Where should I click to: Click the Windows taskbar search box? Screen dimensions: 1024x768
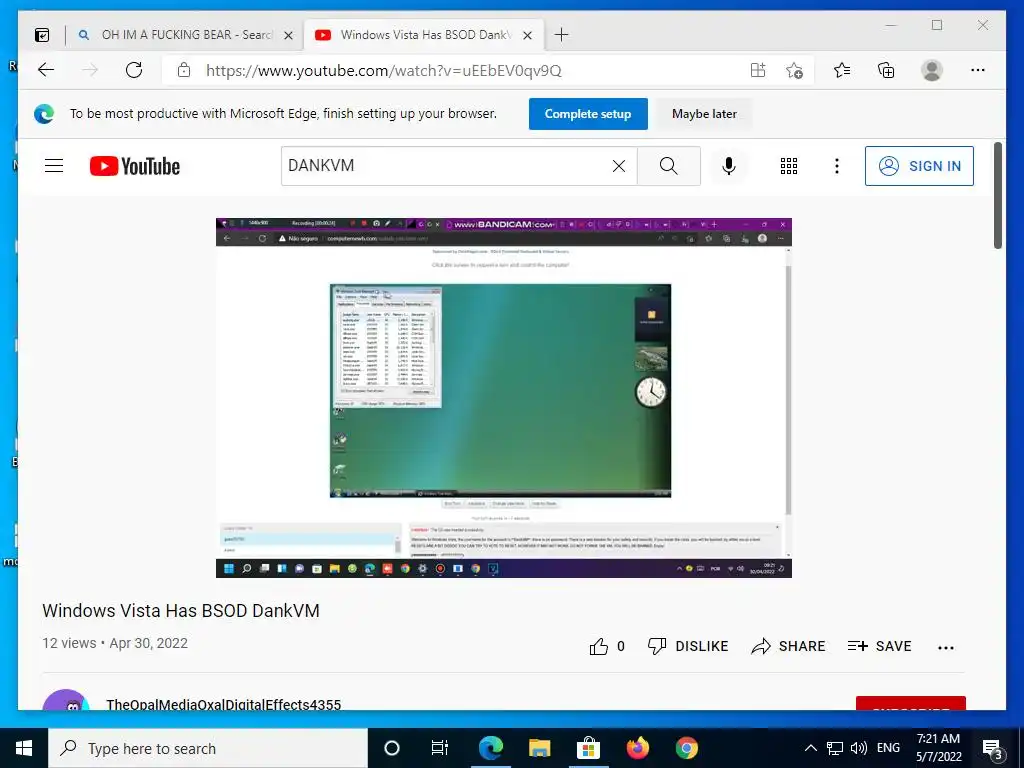pos(208,748)
